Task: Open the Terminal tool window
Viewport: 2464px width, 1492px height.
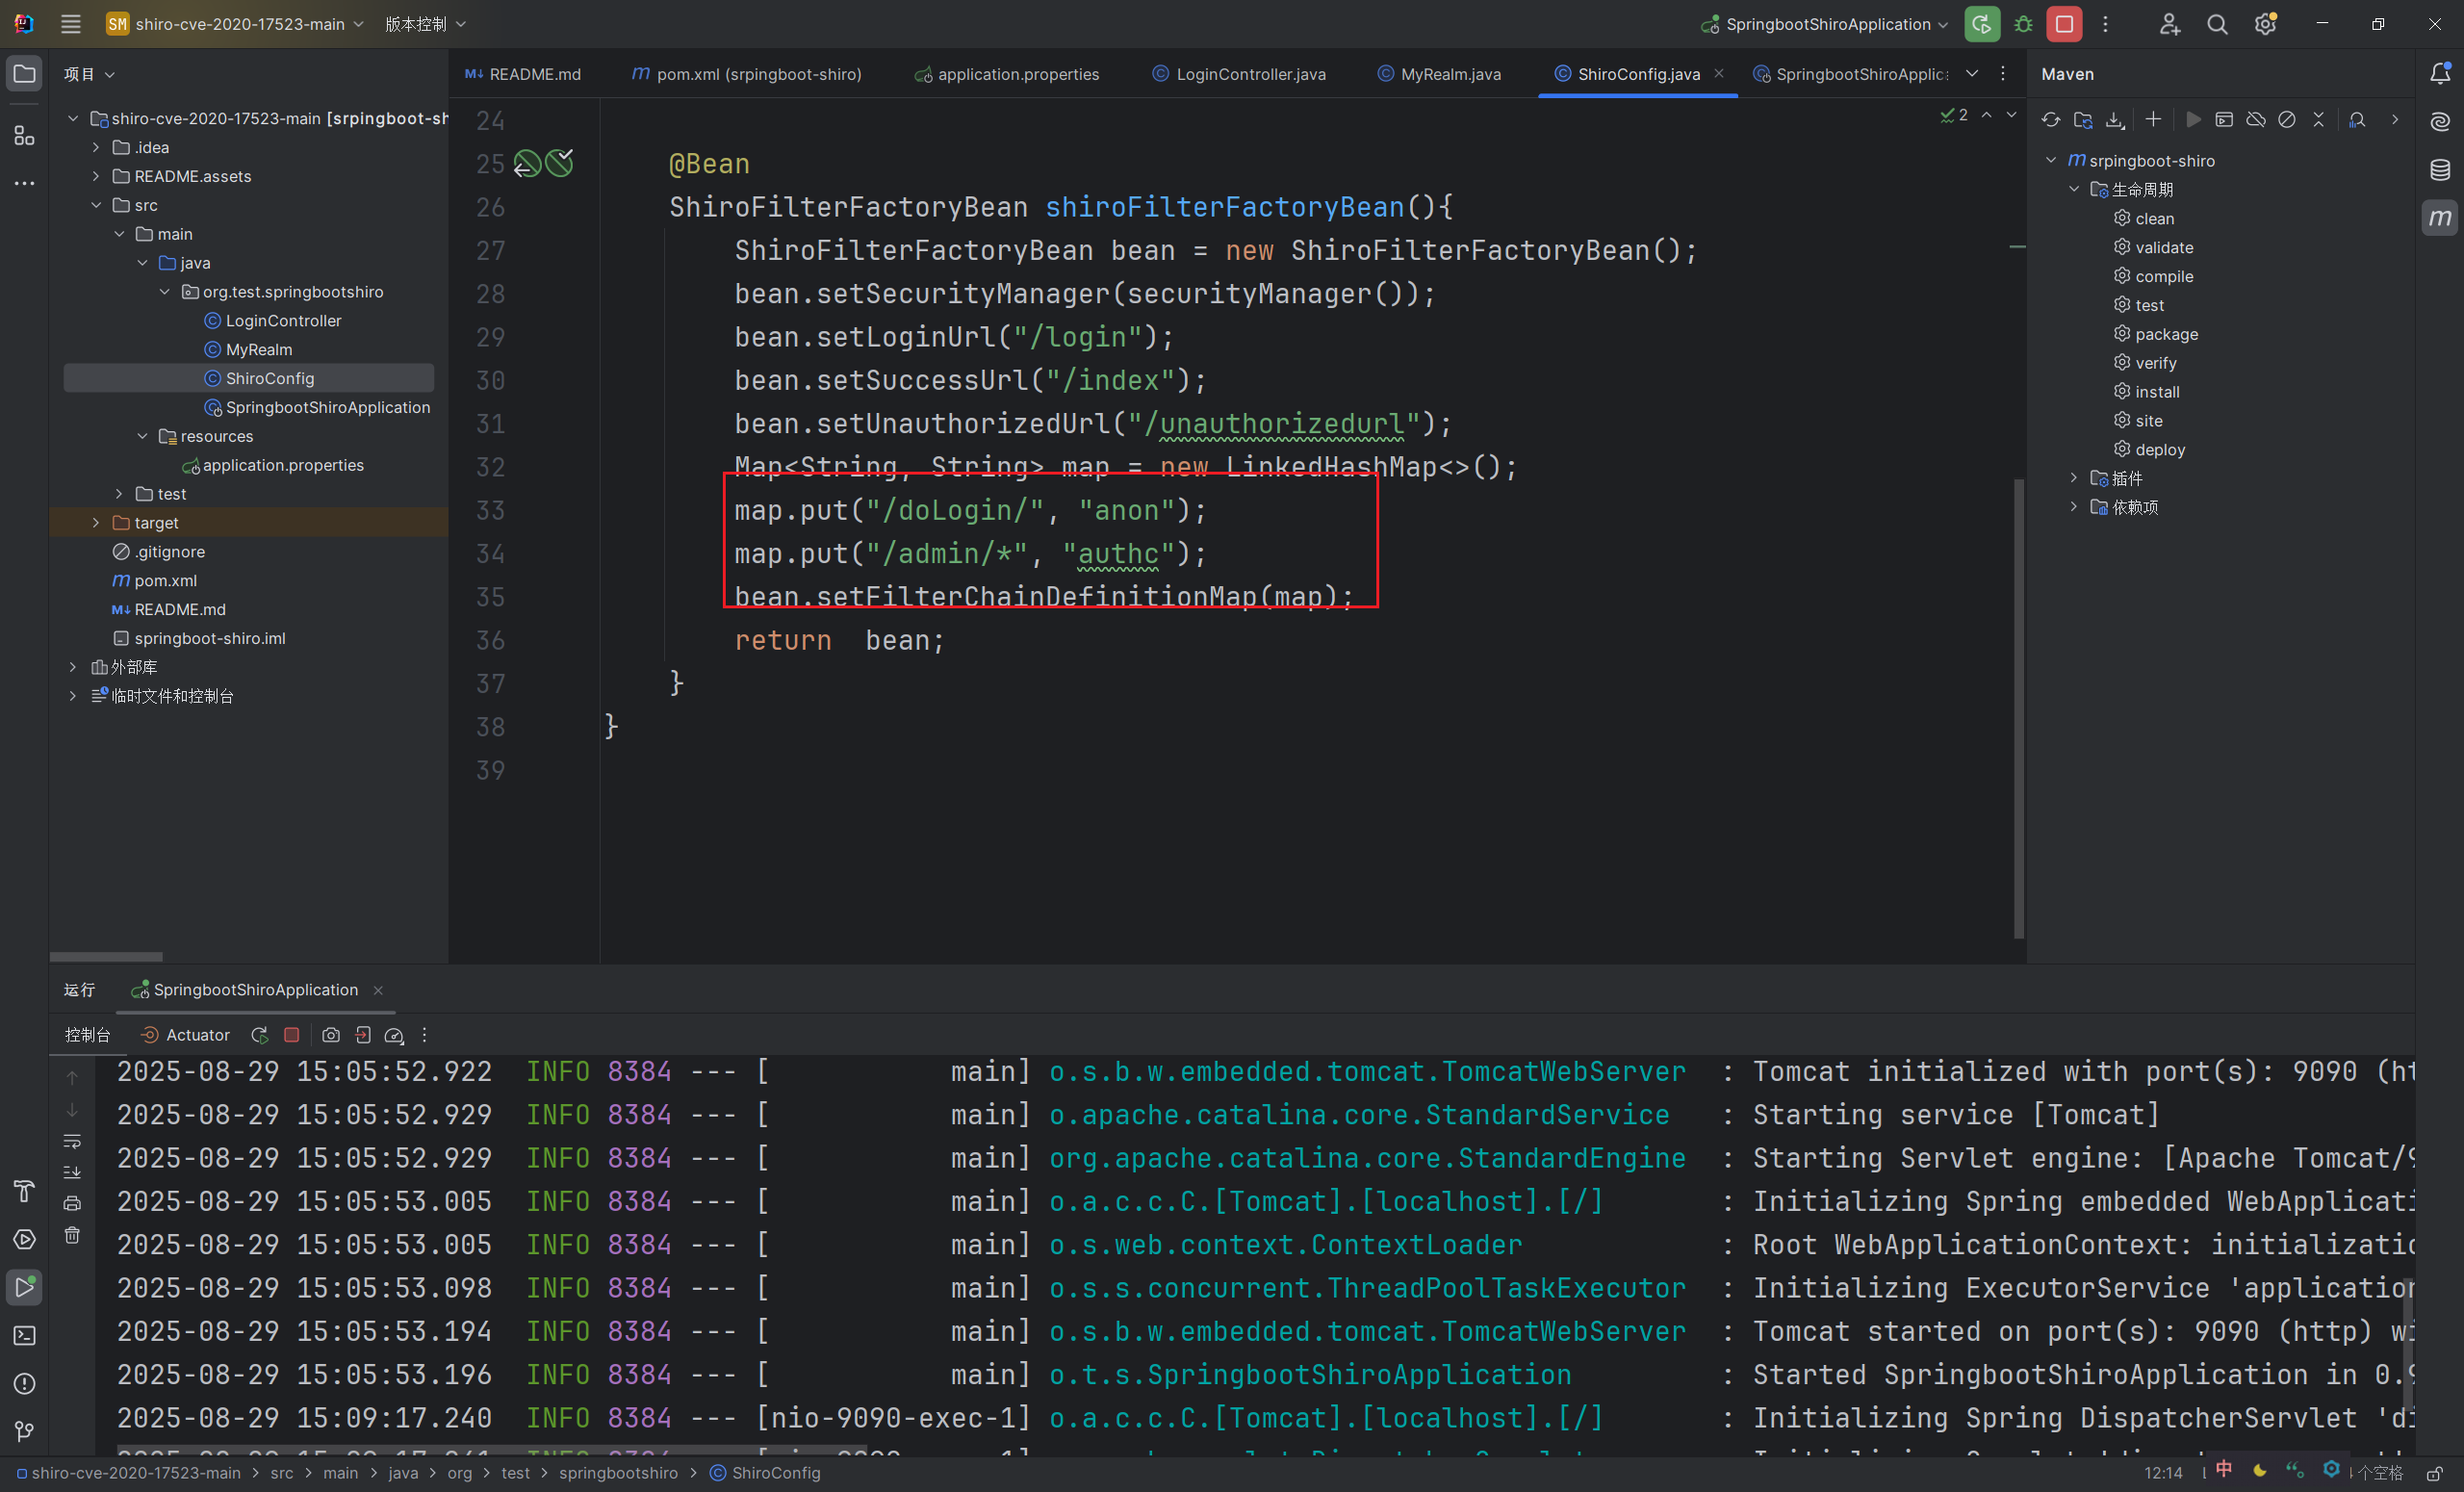Action: [24, 1336]
